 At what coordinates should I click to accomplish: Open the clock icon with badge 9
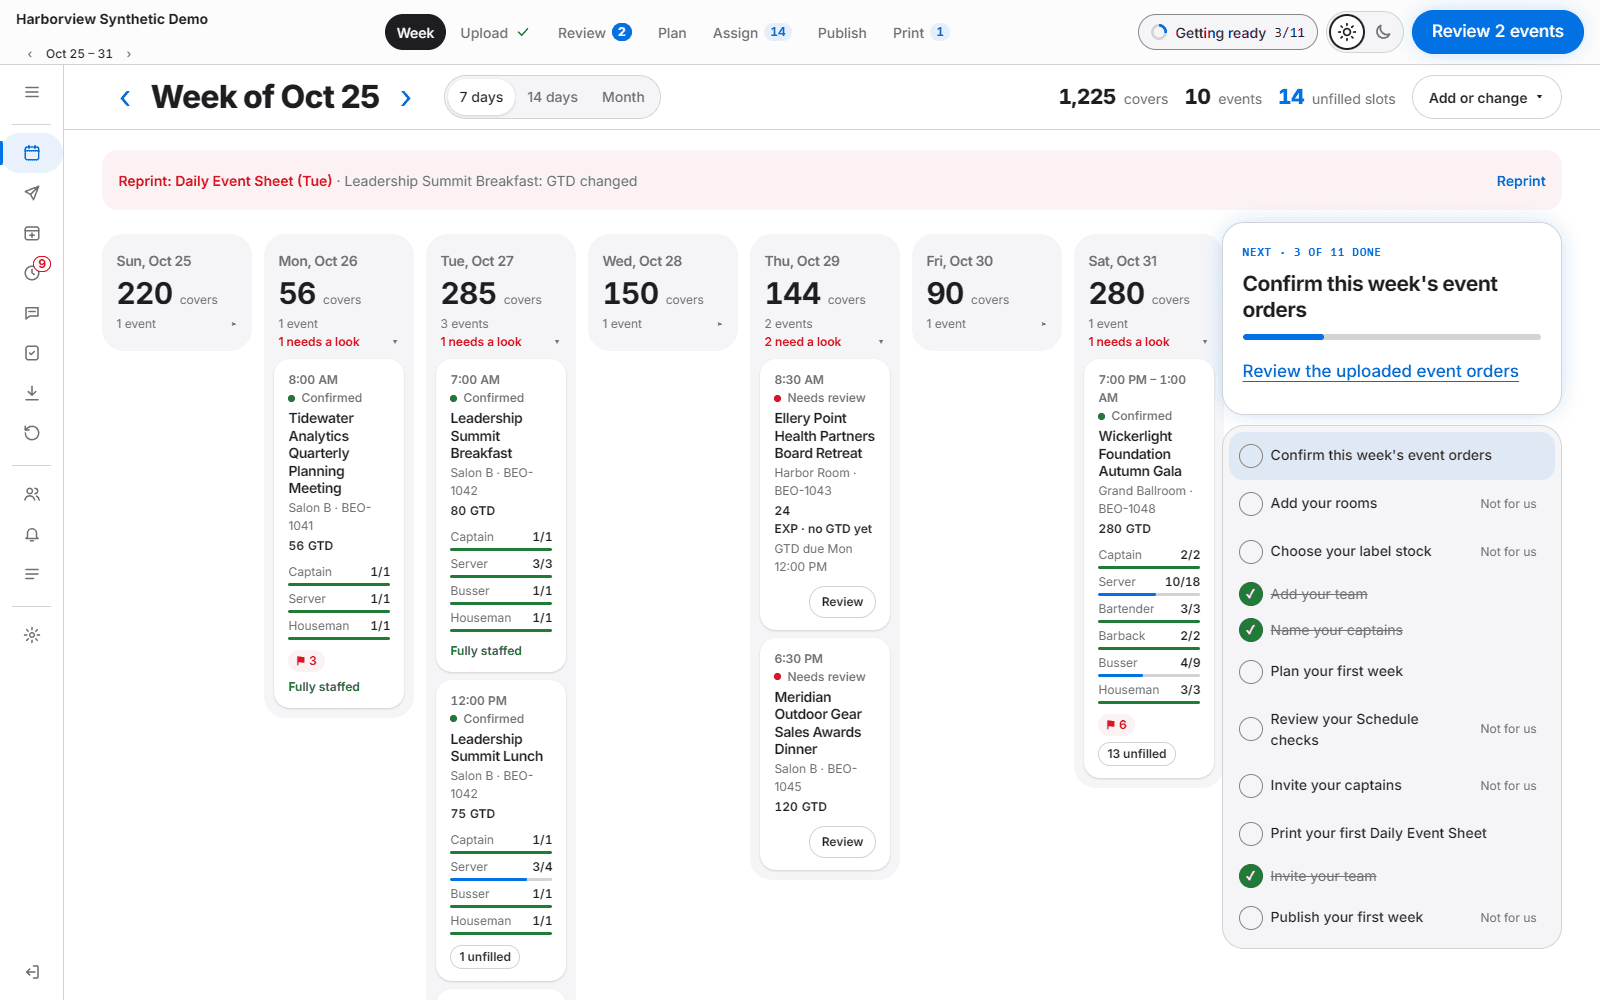32,273
